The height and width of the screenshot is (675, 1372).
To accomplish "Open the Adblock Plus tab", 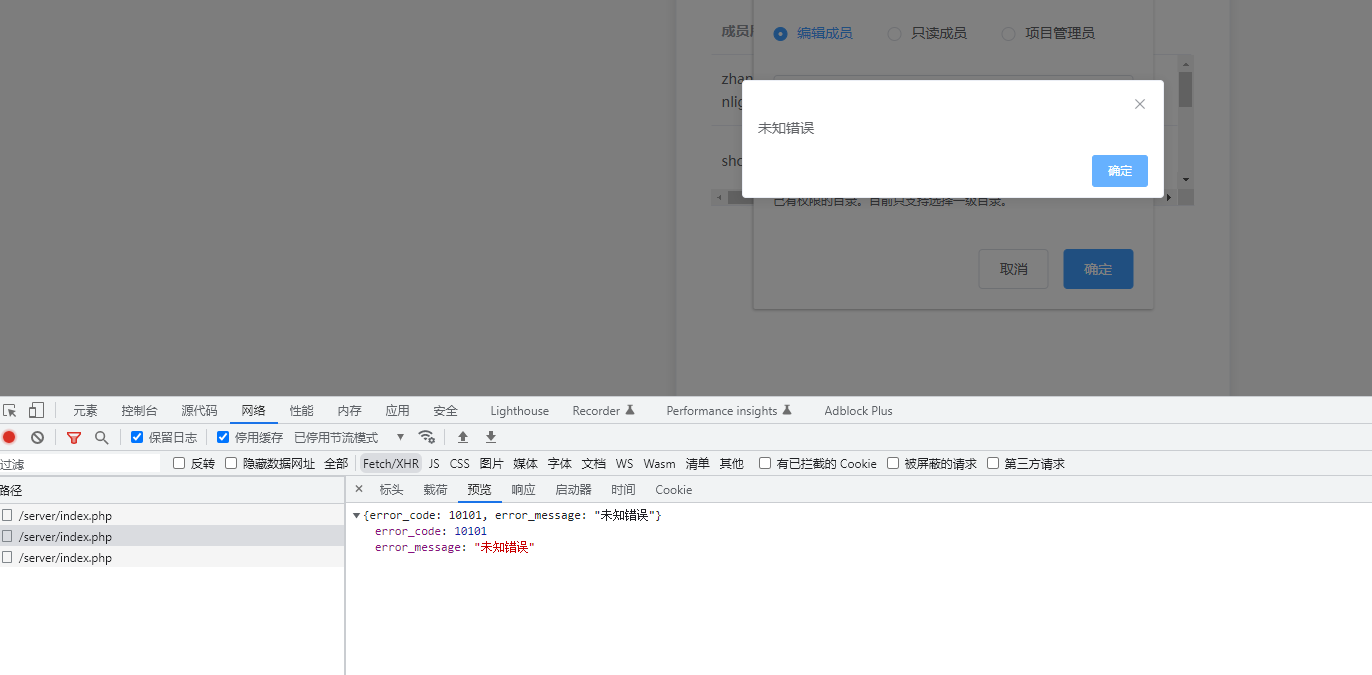I will point(858,410).
